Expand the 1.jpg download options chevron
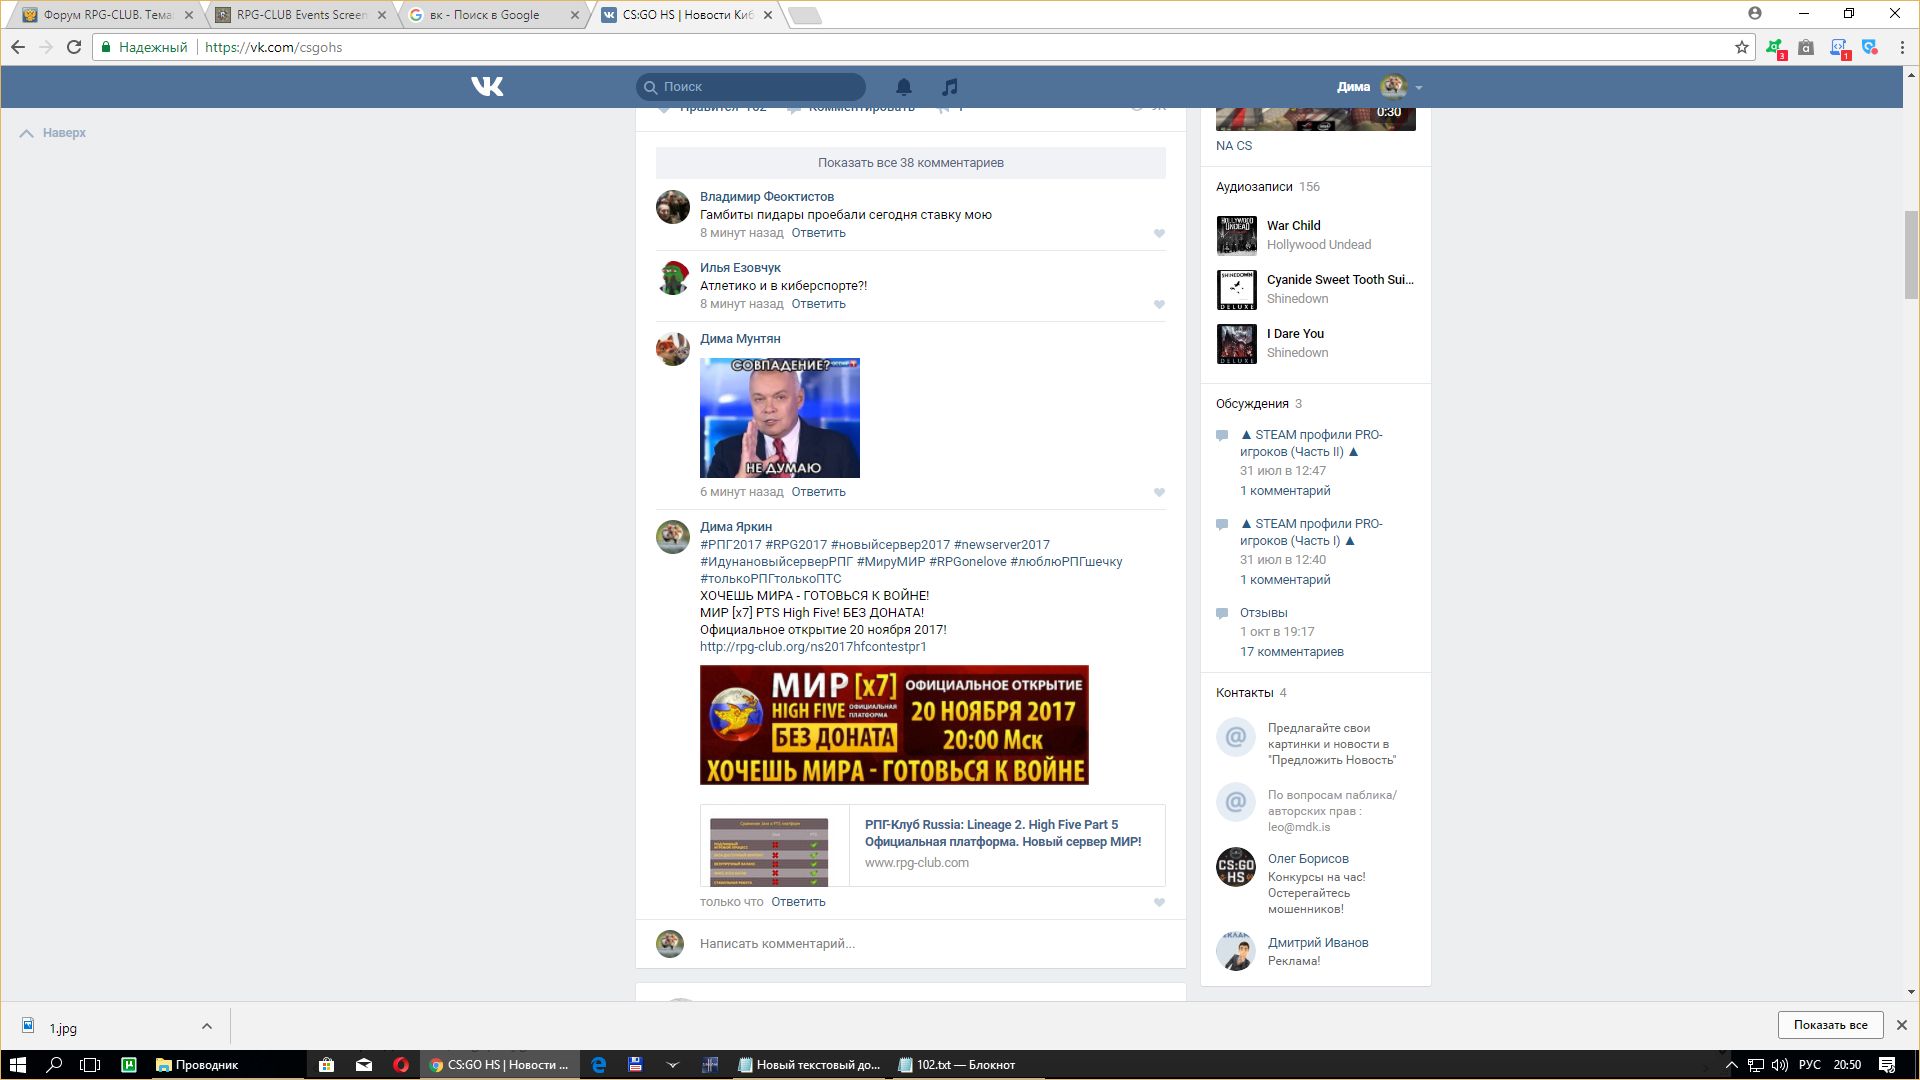Viewport: 1920px width, 1080px height. (206, 1026)
